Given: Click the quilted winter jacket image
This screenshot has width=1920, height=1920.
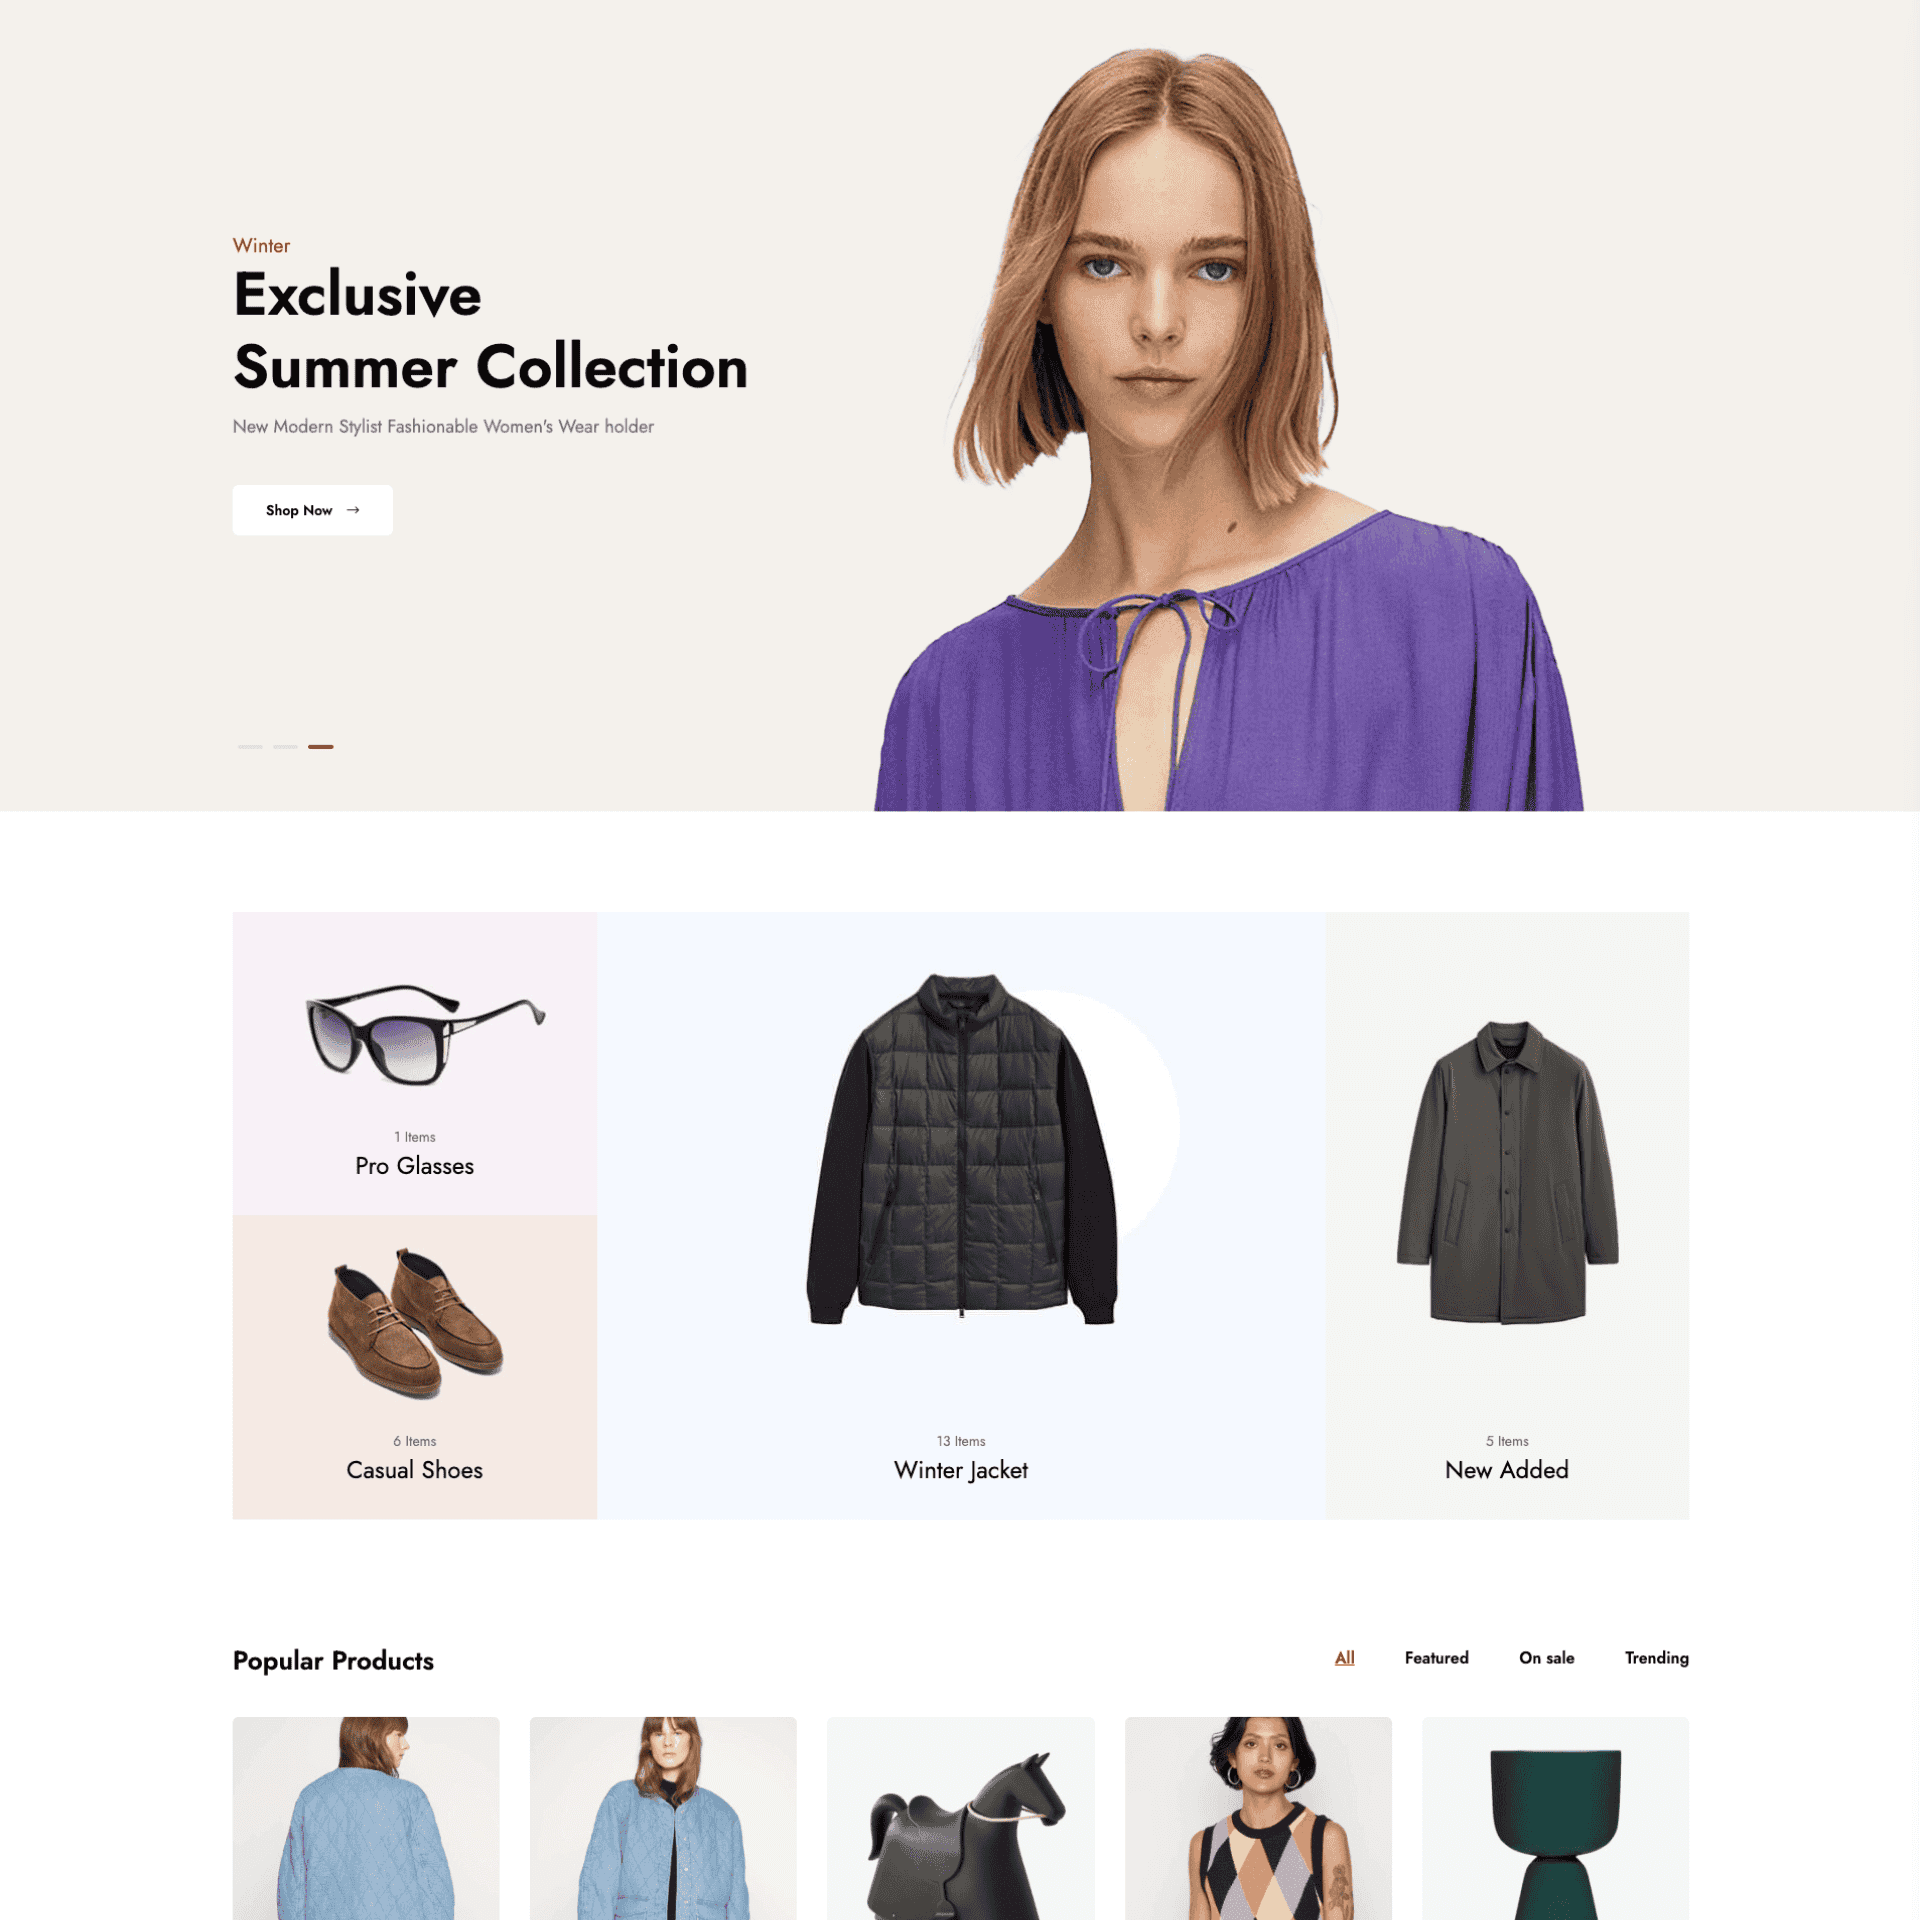Looking at the screenshot, I should point(961,1149).
